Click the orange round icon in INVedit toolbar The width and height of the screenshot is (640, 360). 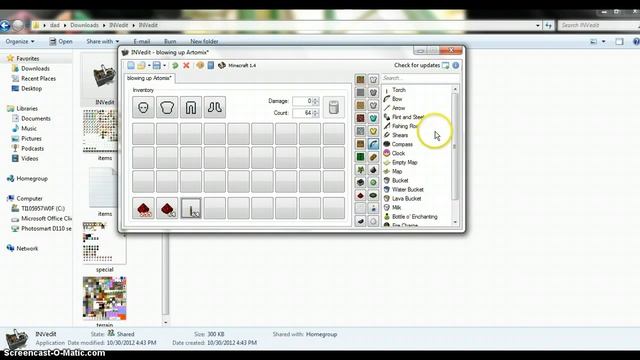(200, 65)
